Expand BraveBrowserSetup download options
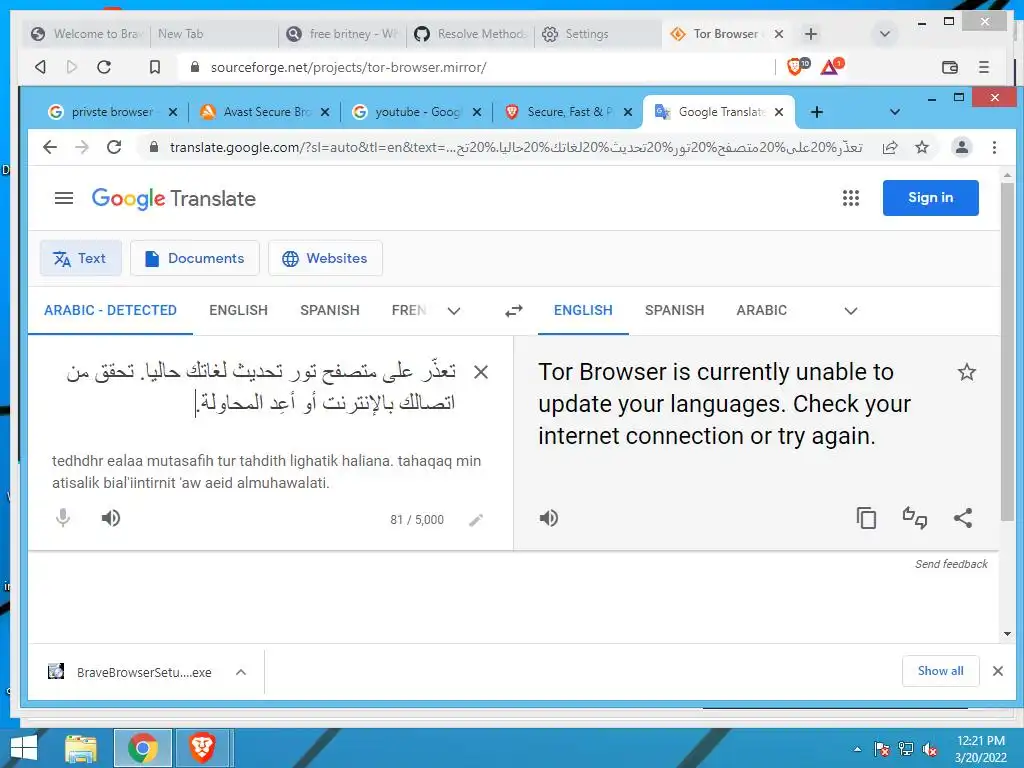The image size is (1024, 768). click(241, 672)
